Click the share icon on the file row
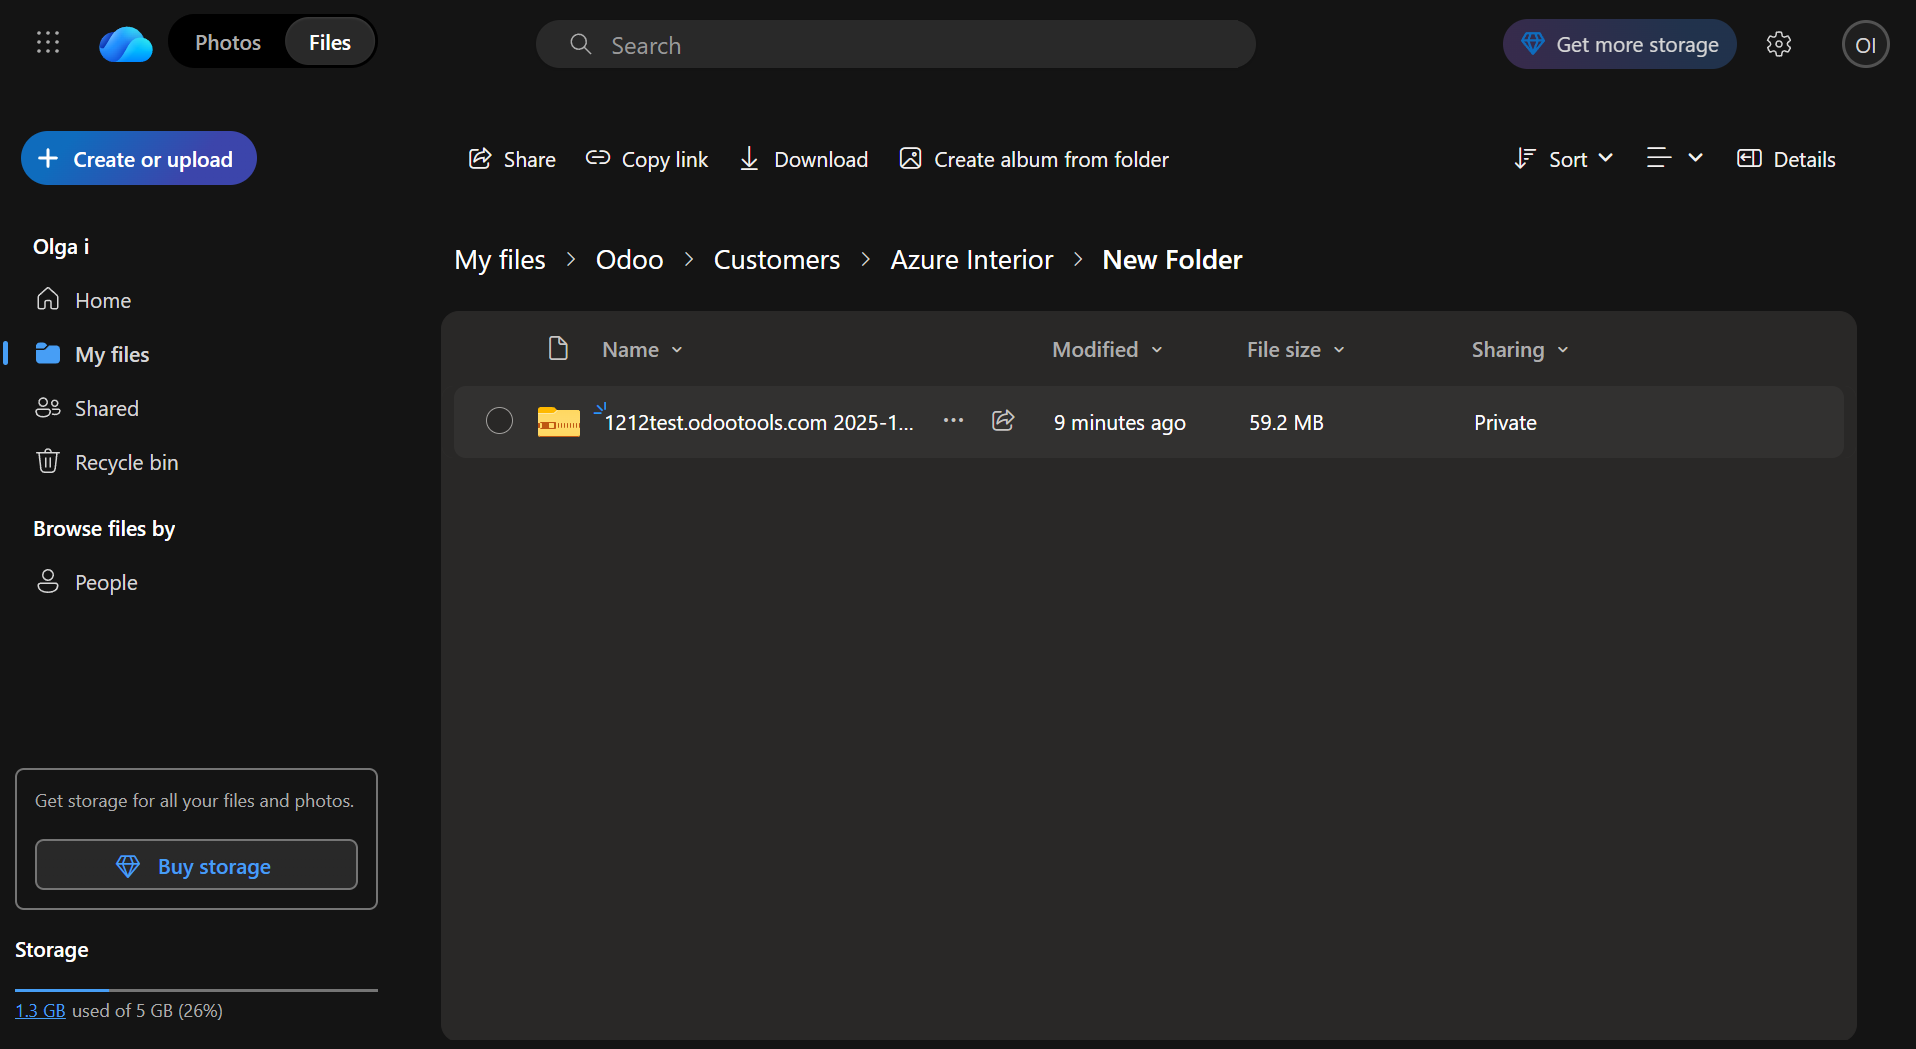Image resolution: width=1916 pixels, height=1049 pixels. pos(1003,421)
